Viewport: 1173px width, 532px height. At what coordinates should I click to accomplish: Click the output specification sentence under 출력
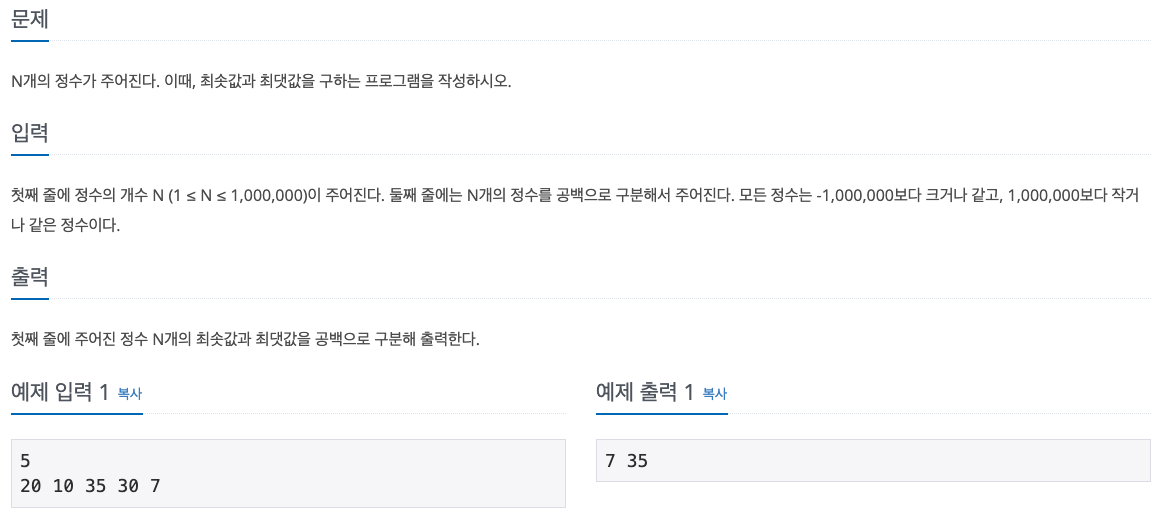(x=245, y=339)
